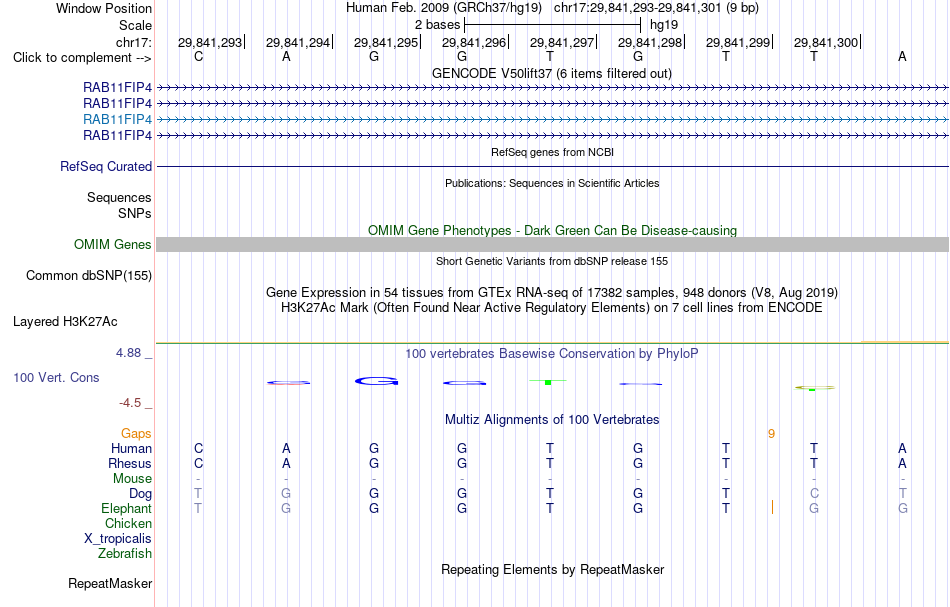Open 'Publications: Sequences in Scientific Articles' title

(x=552, y=184)
